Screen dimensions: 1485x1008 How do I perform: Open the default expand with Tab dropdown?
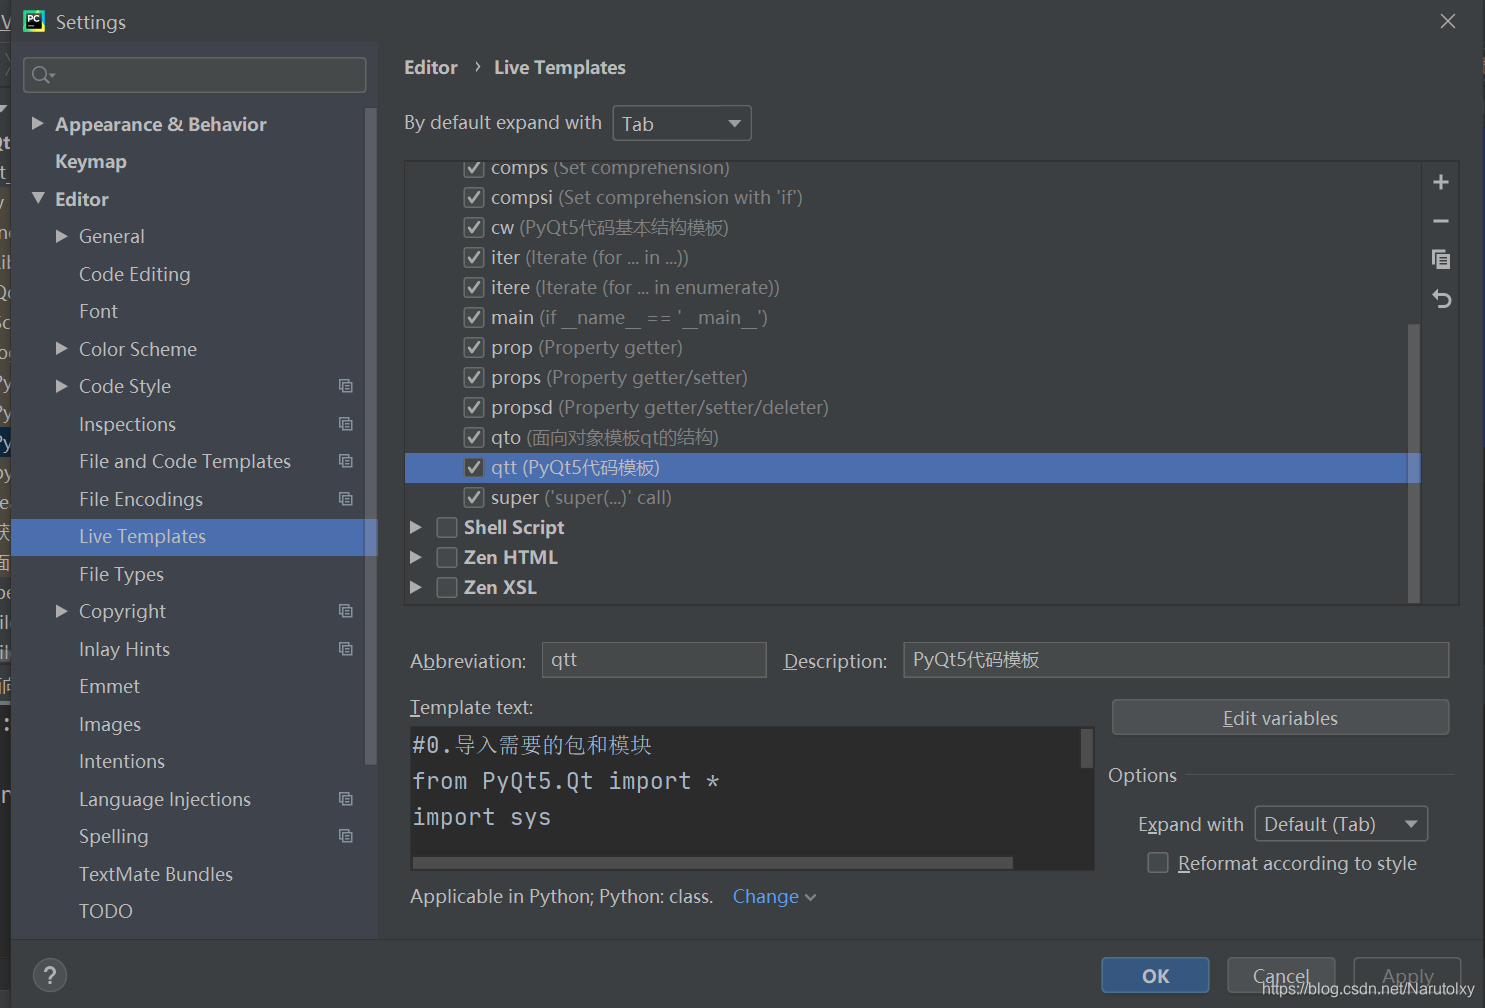[x=681, y=124]
